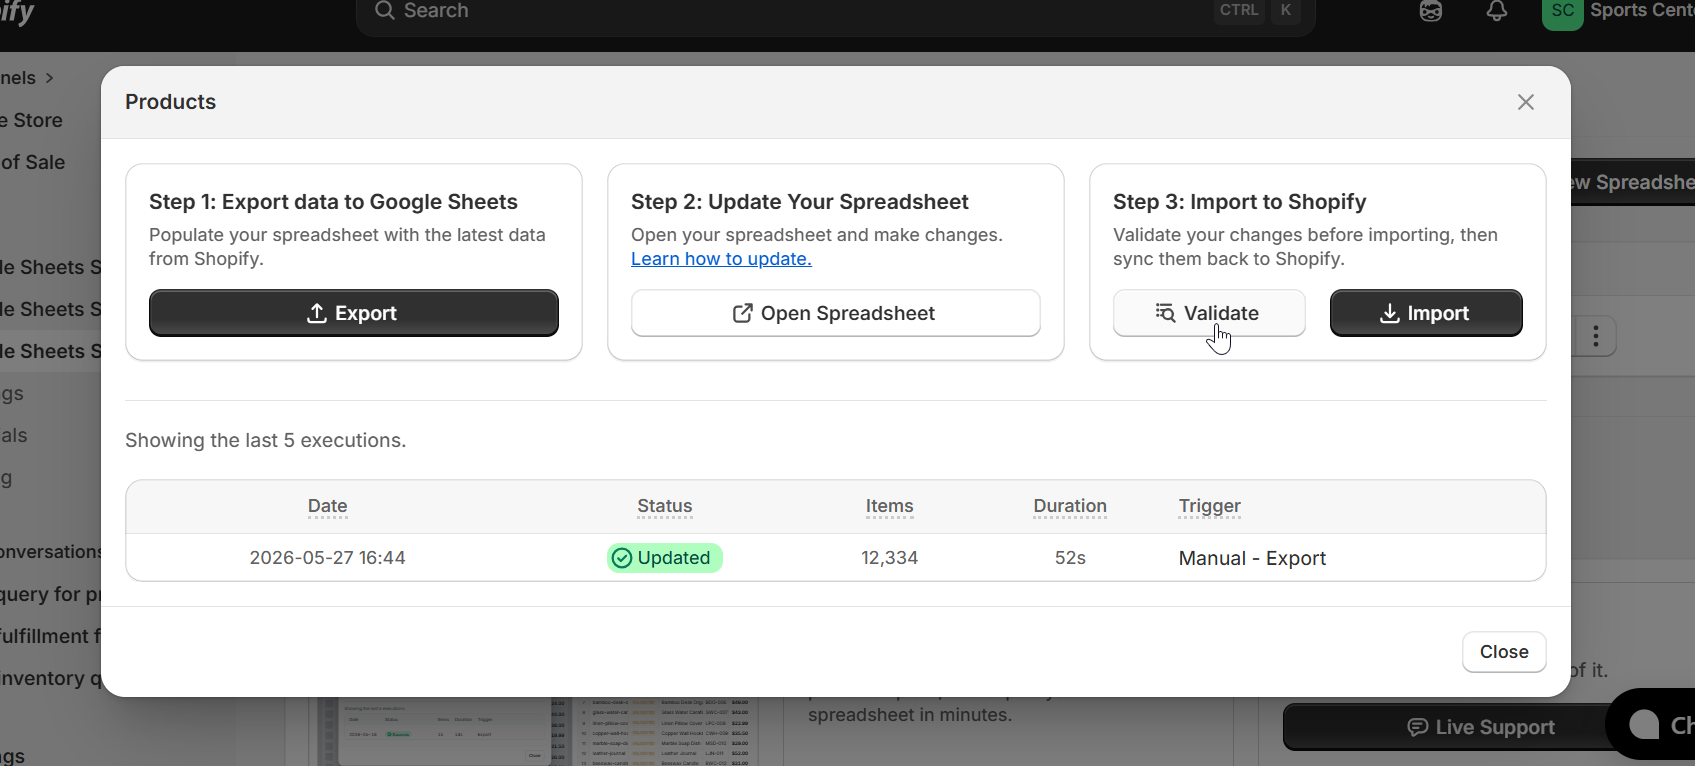Click 'Manual - Export' trigger cell
This screenshot has height=766, width=1695.
click(1252, 558)
